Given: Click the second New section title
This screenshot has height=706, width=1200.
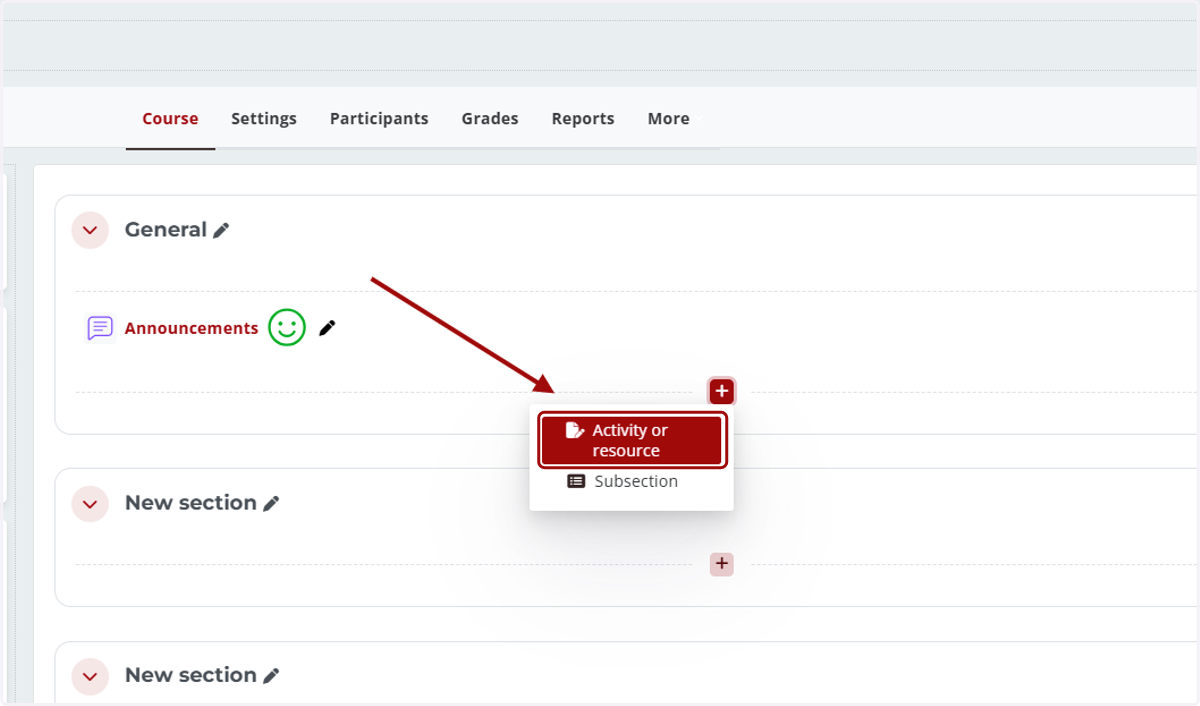Looking at the screenshot, I should point(190,675).
